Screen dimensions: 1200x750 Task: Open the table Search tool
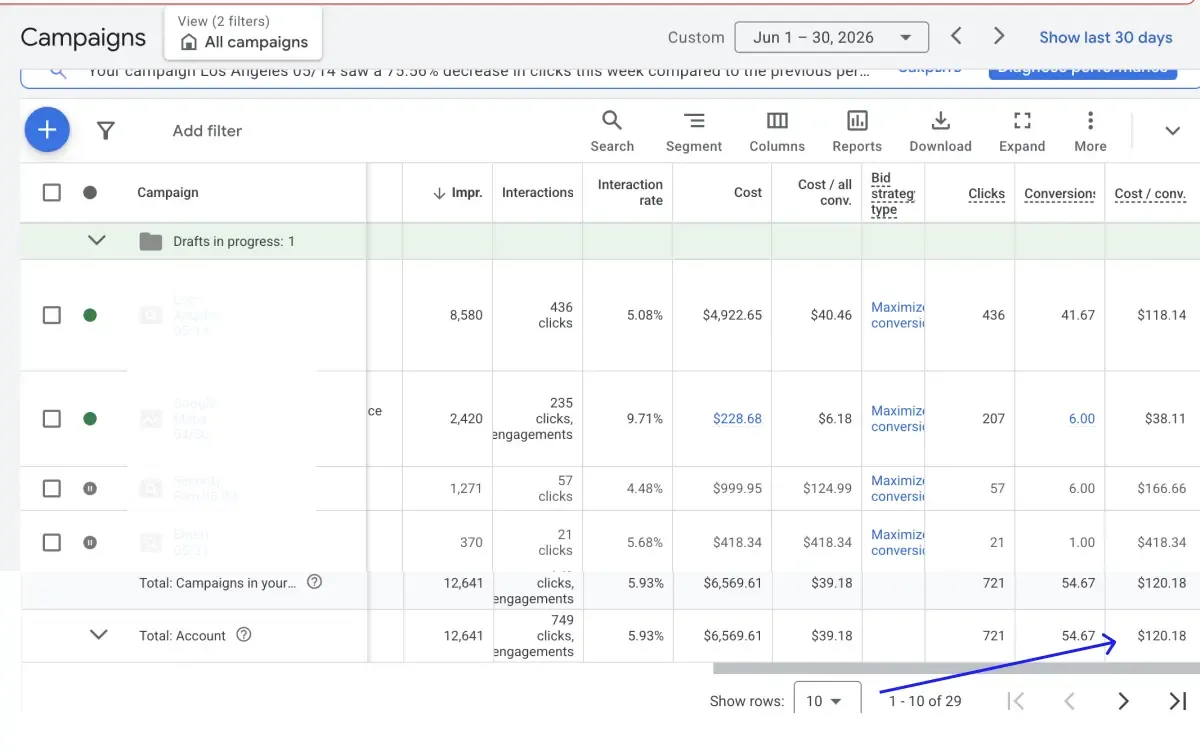pyautogui.click(x=612, y=132)
